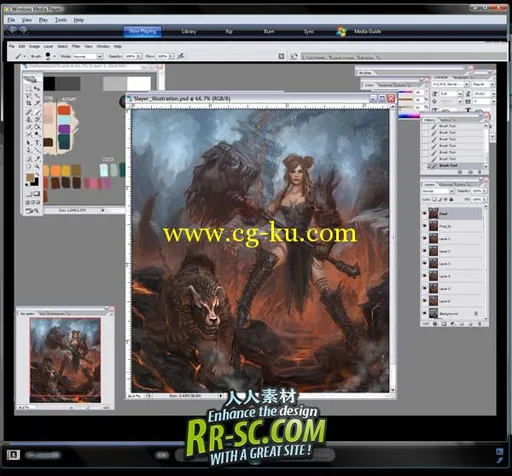Switch to the History panel tab
512x476 pixels.
(430, 120)
